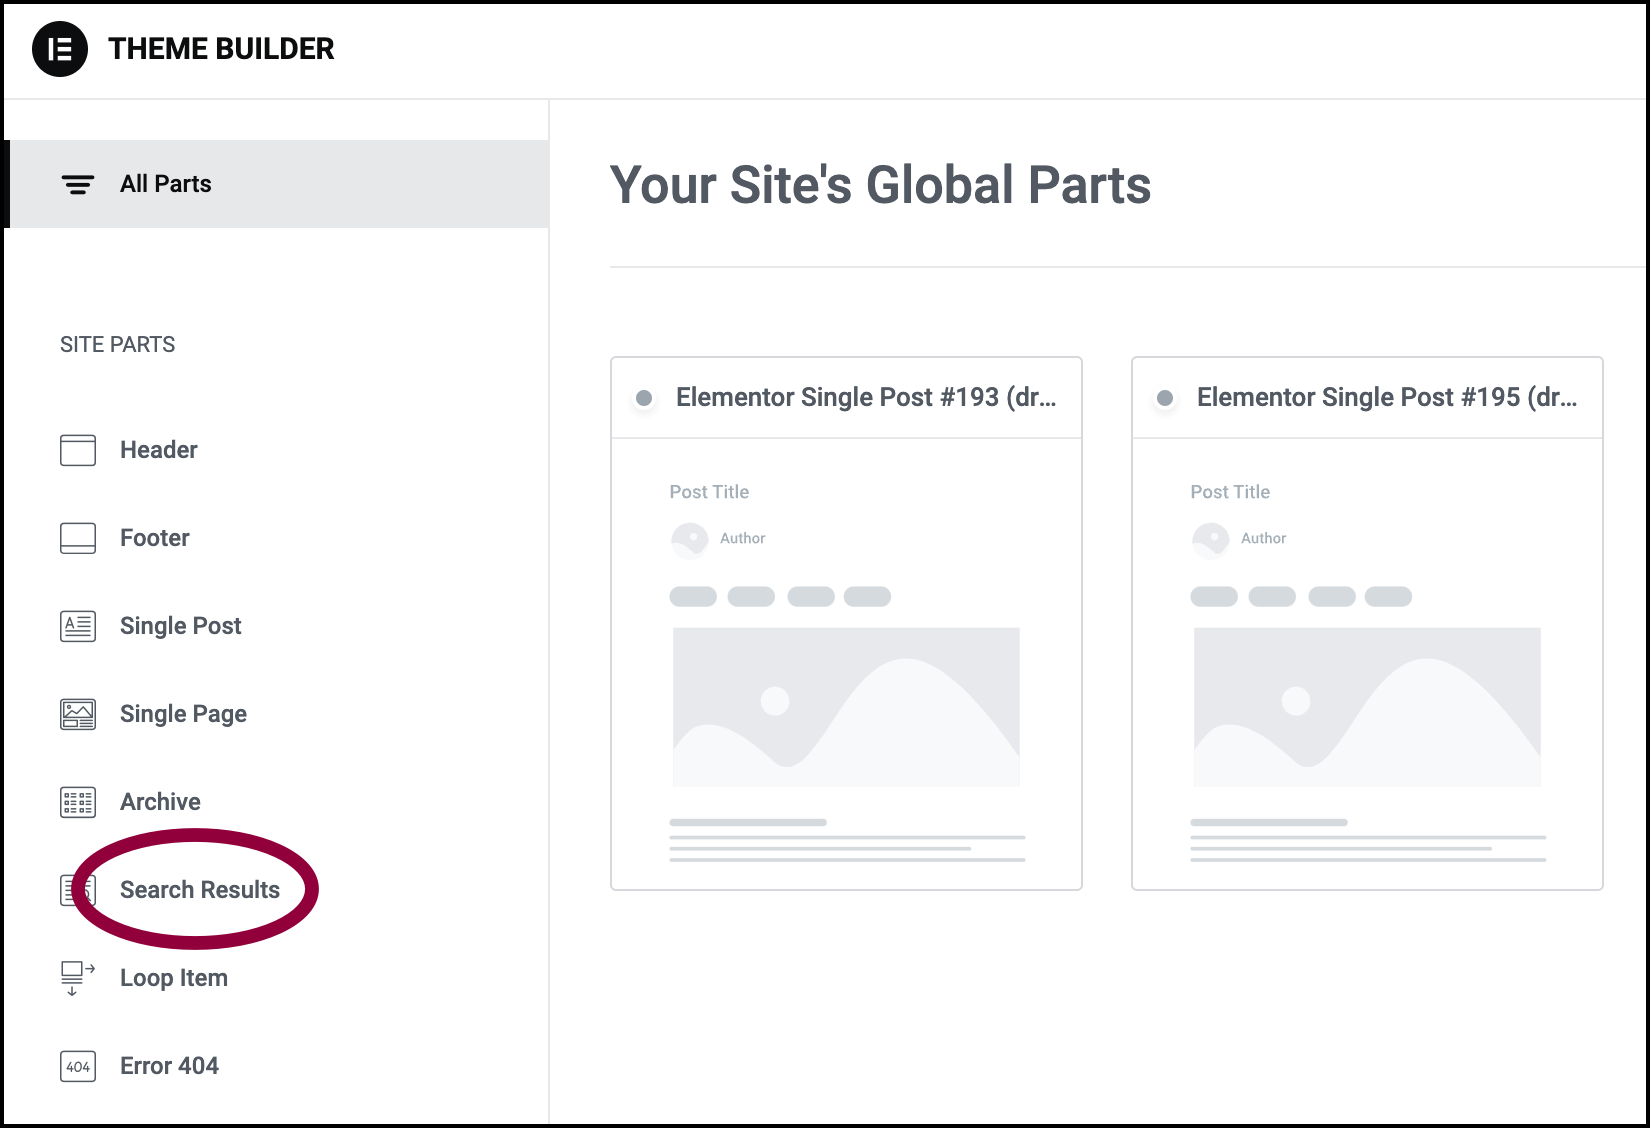Select All Parts in the sidebar
Screen dimensions: 1650x1128
tap(278, 184)
